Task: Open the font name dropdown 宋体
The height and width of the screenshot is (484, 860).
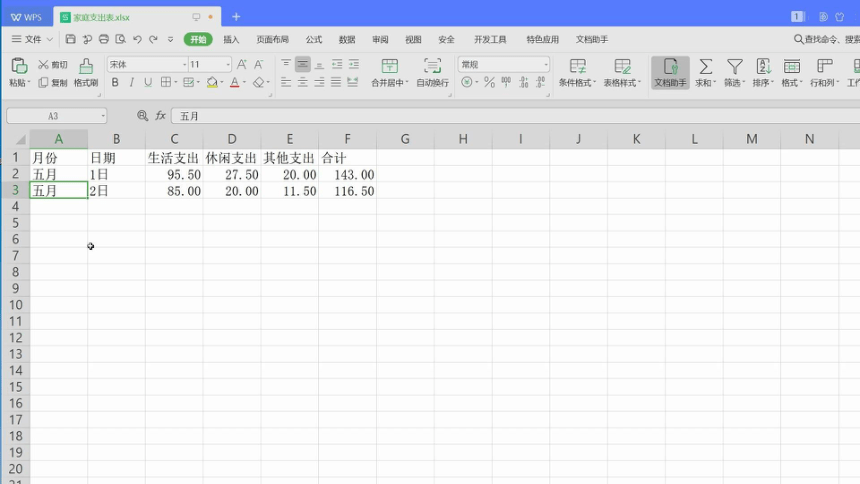Action: (x=184, y=65)
